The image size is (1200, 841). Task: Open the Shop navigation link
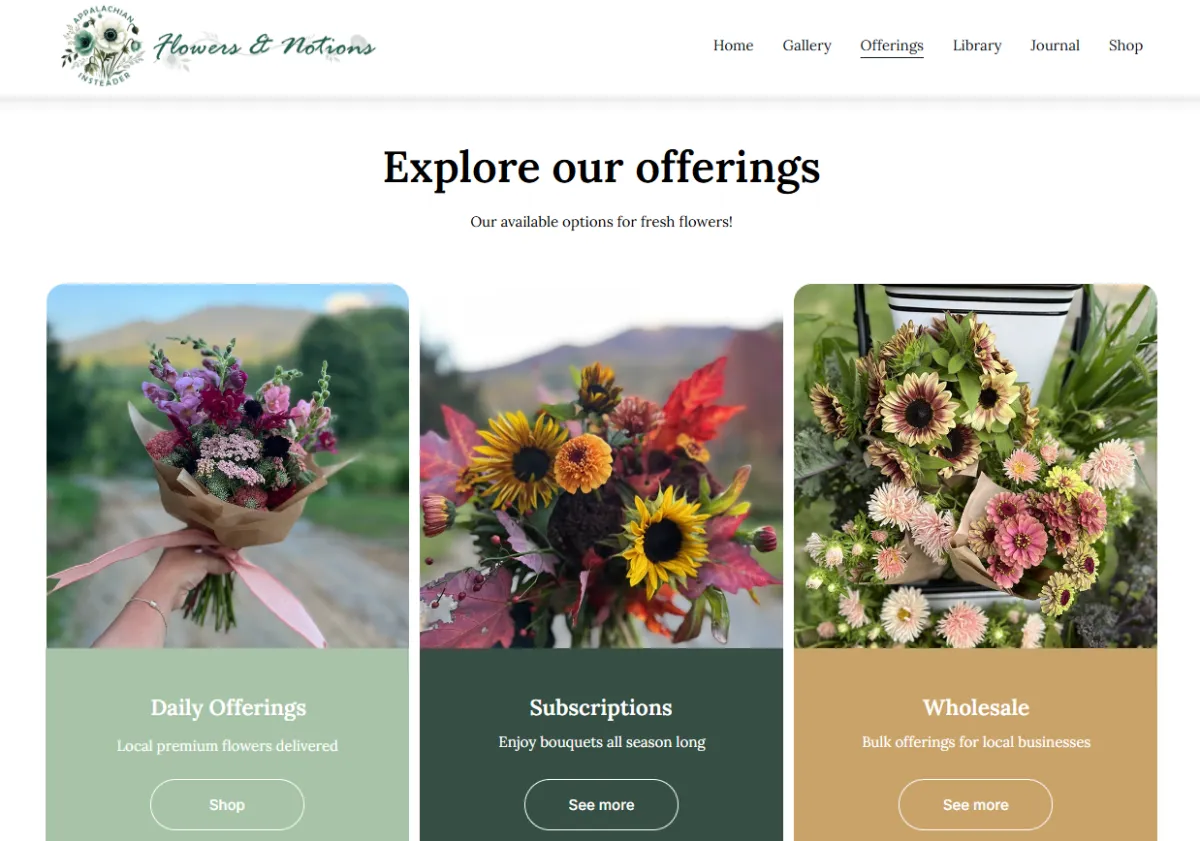coord(1126,45)
